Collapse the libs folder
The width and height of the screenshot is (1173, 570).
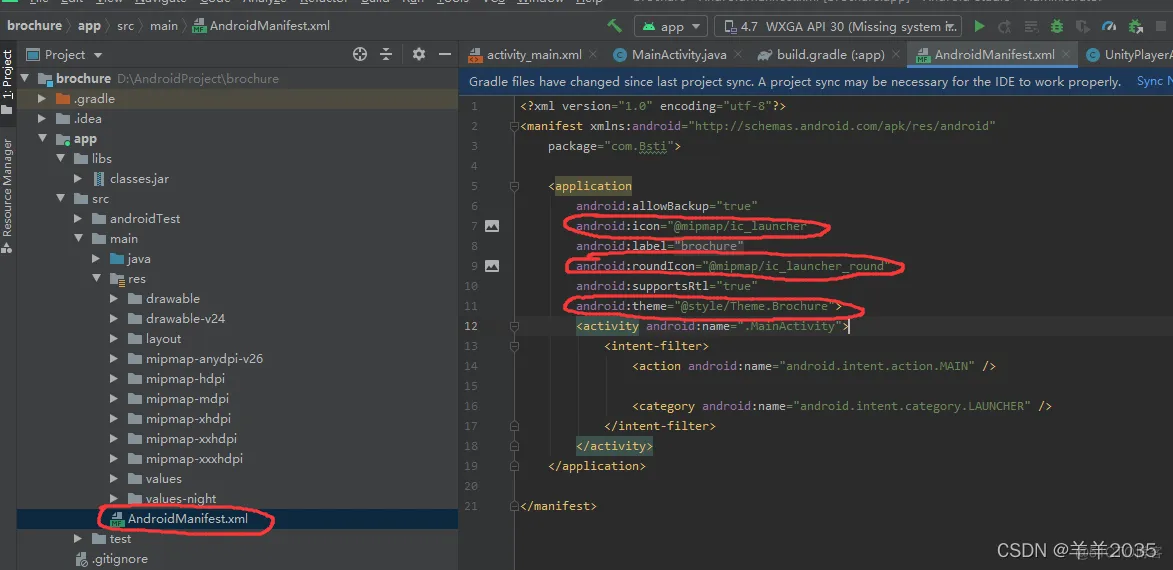(60, 159)
